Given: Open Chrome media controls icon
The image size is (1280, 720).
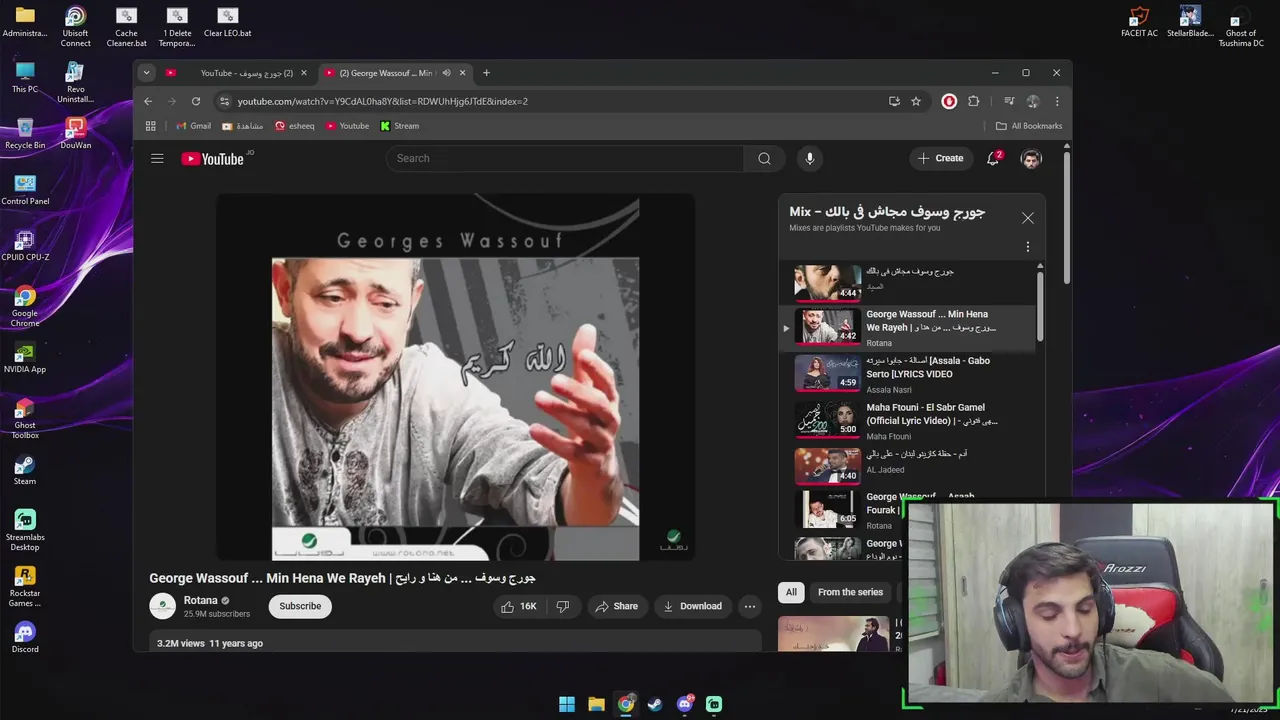Looking at the screenshot, I should tap(1009, 101).
